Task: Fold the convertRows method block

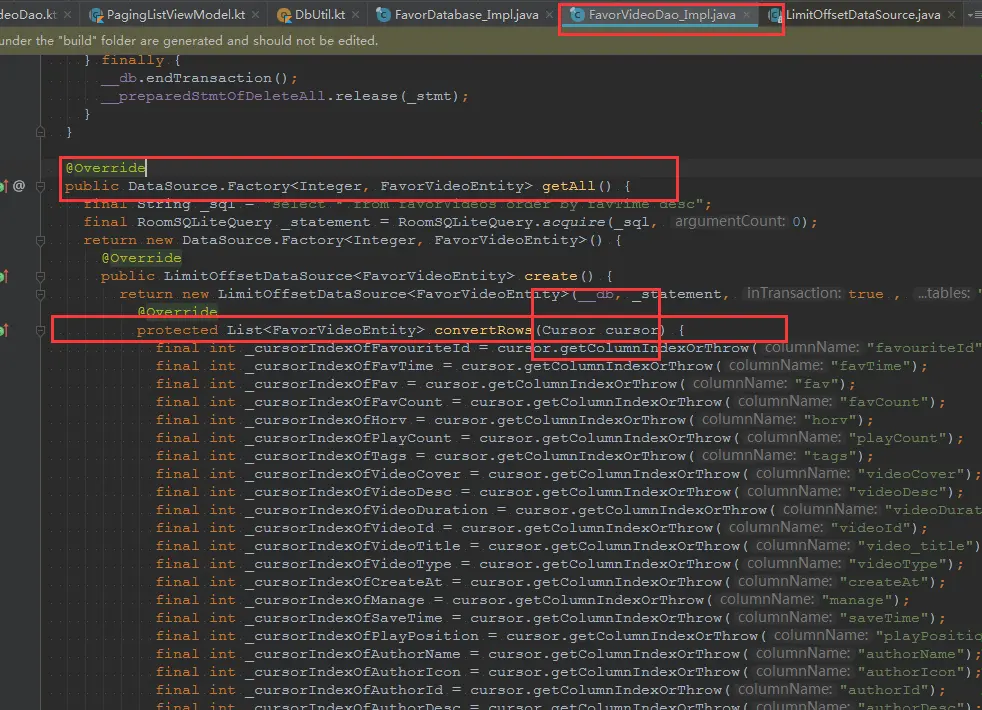Action: coord(41,330)
